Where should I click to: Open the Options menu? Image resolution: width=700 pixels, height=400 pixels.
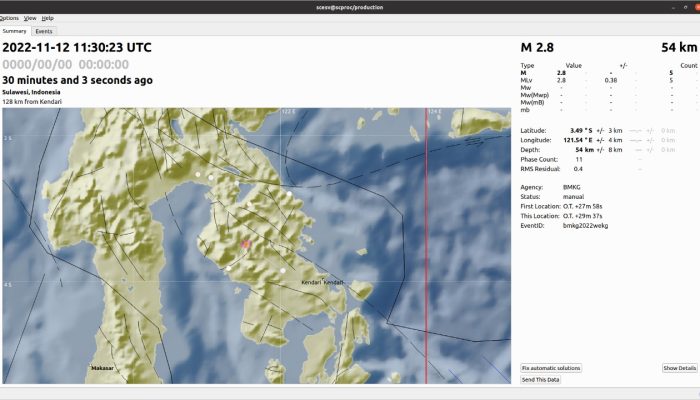click(x=9, y=18)
